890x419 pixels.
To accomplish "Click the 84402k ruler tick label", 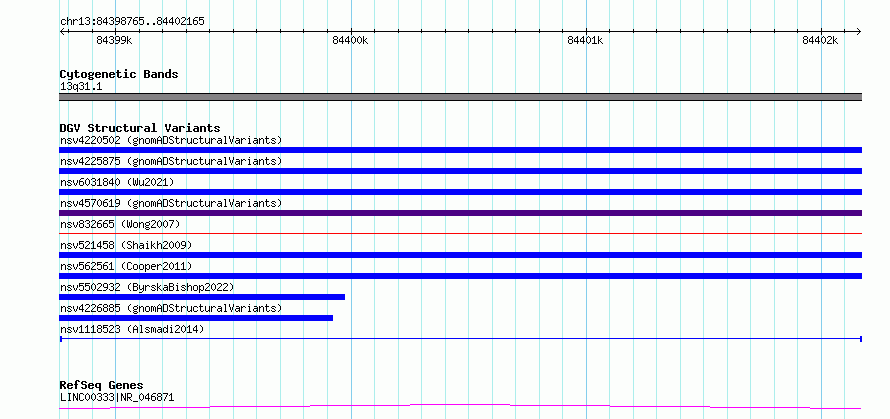I will pyautogui.click(x=820, y=40).
